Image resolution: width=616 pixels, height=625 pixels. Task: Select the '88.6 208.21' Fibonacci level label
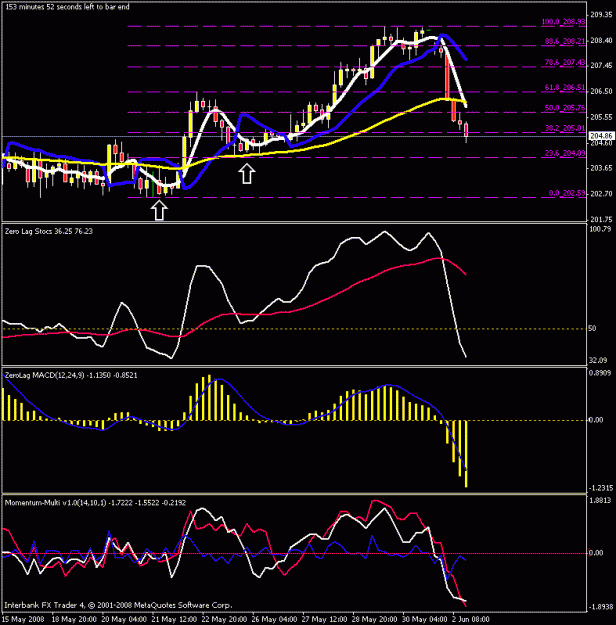[565, 41]
